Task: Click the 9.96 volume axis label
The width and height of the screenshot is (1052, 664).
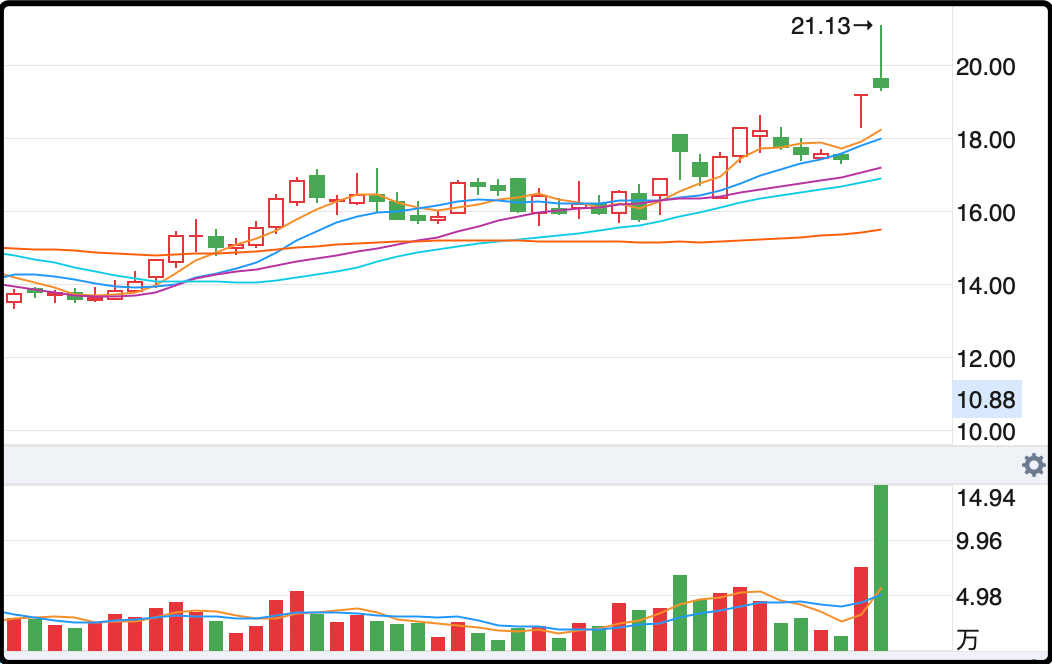Action: click(x=986, y=543)
